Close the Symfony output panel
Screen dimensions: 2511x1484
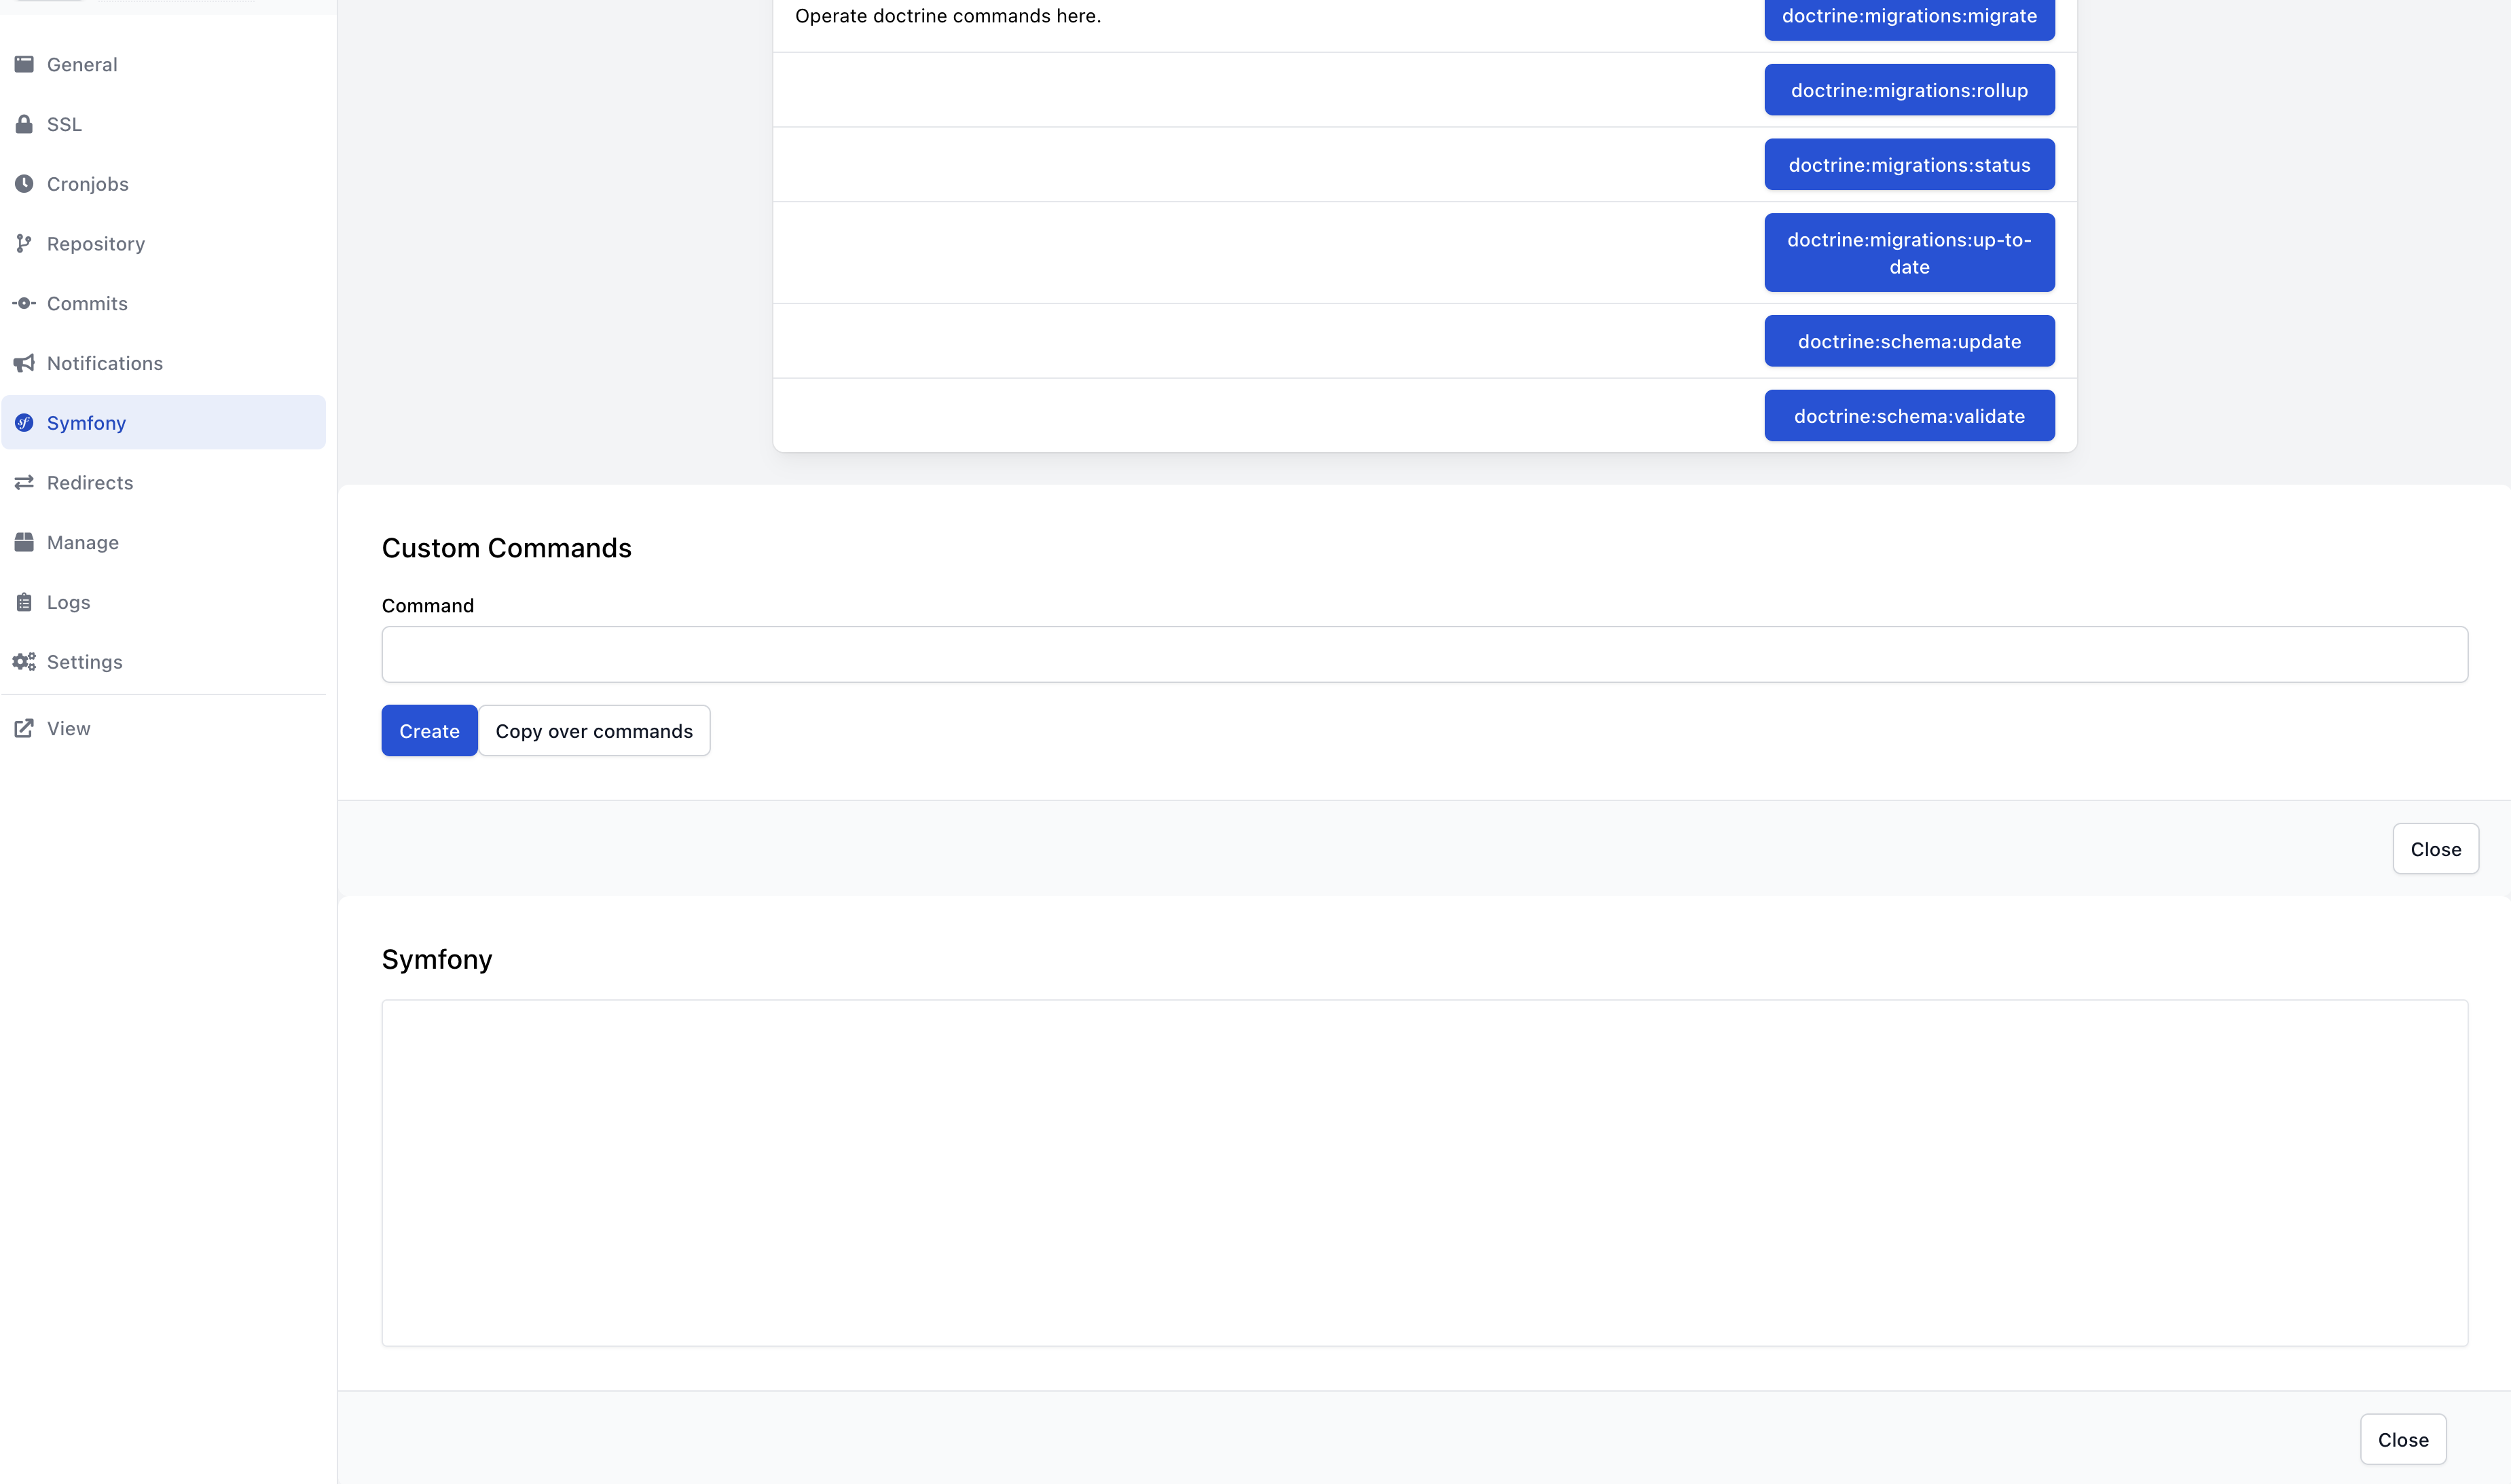(x=2403, y=1440)
